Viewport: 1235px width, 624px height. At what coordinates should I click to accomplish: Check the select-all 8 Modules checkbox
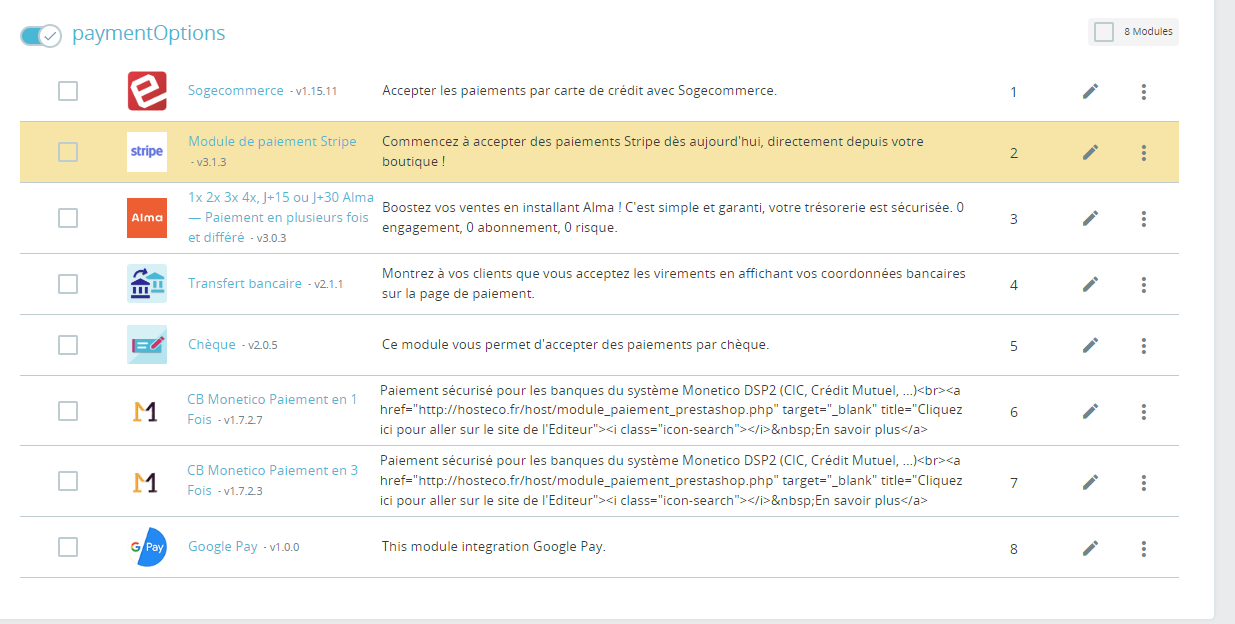click(1104, 32)
